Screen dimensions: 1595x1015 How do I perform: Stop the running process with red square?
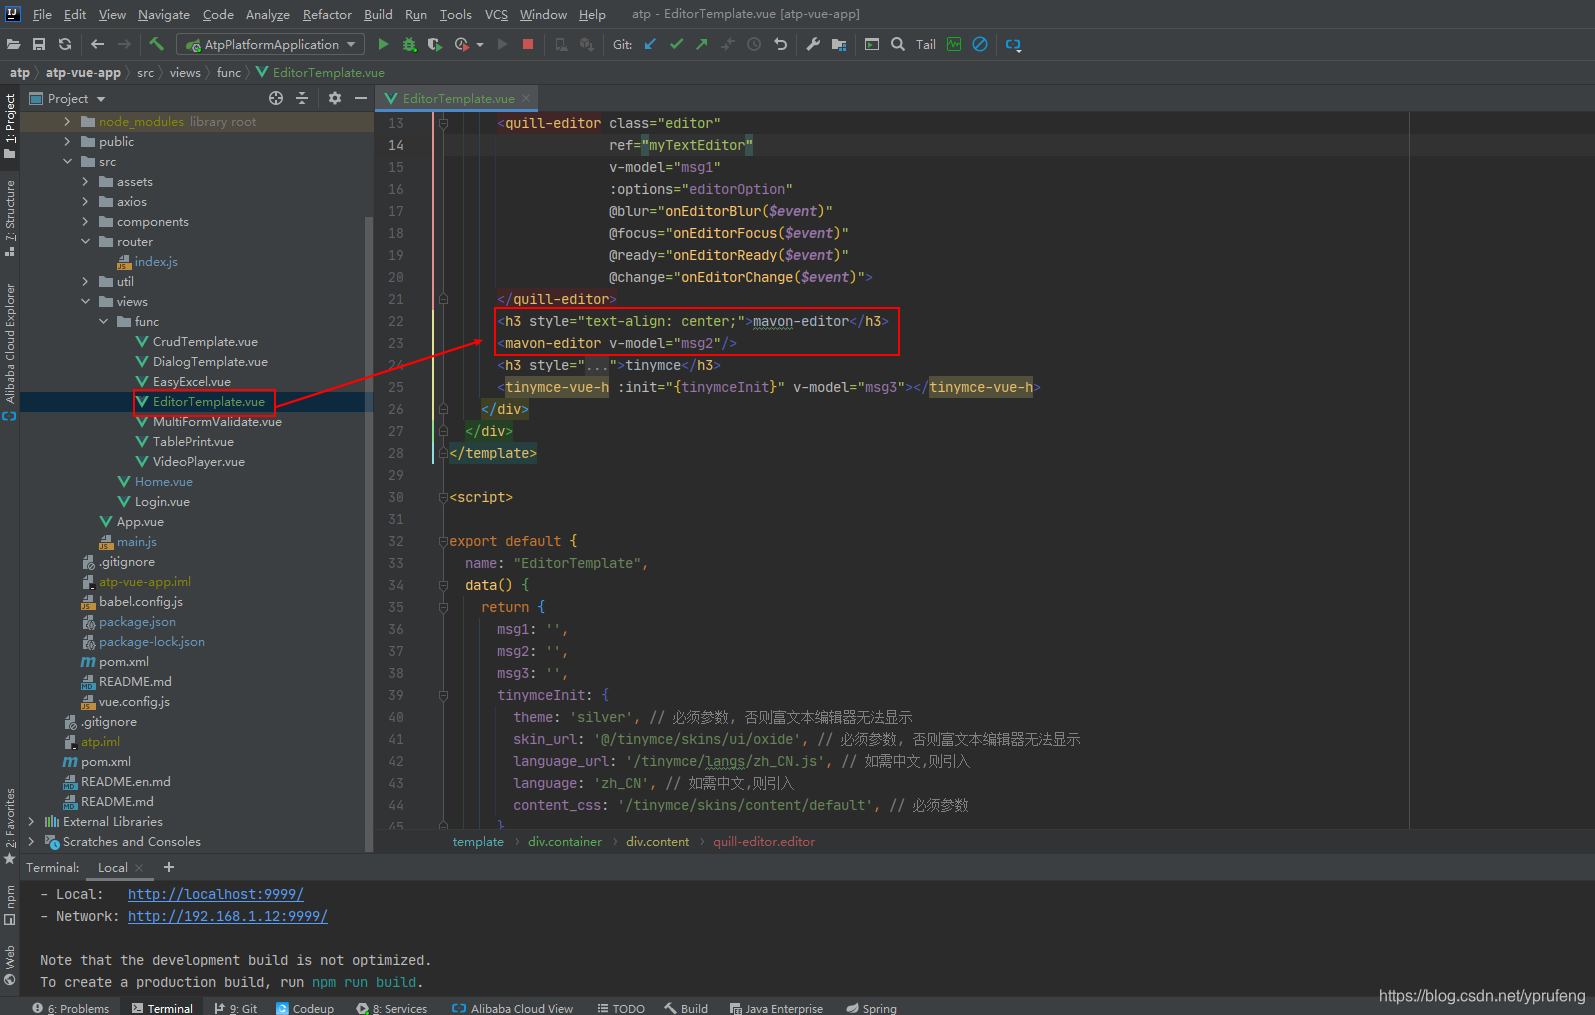pyautogui.click(x=528, y=44)
